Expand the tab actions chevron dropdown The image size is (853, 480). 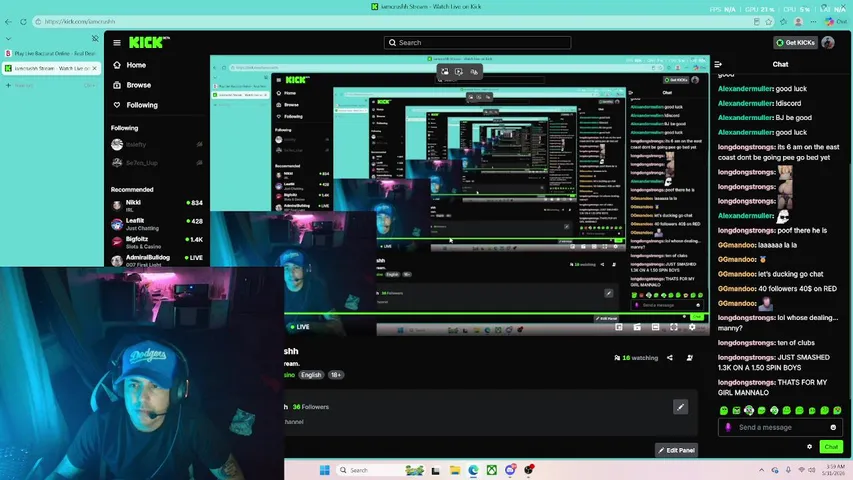8,39
